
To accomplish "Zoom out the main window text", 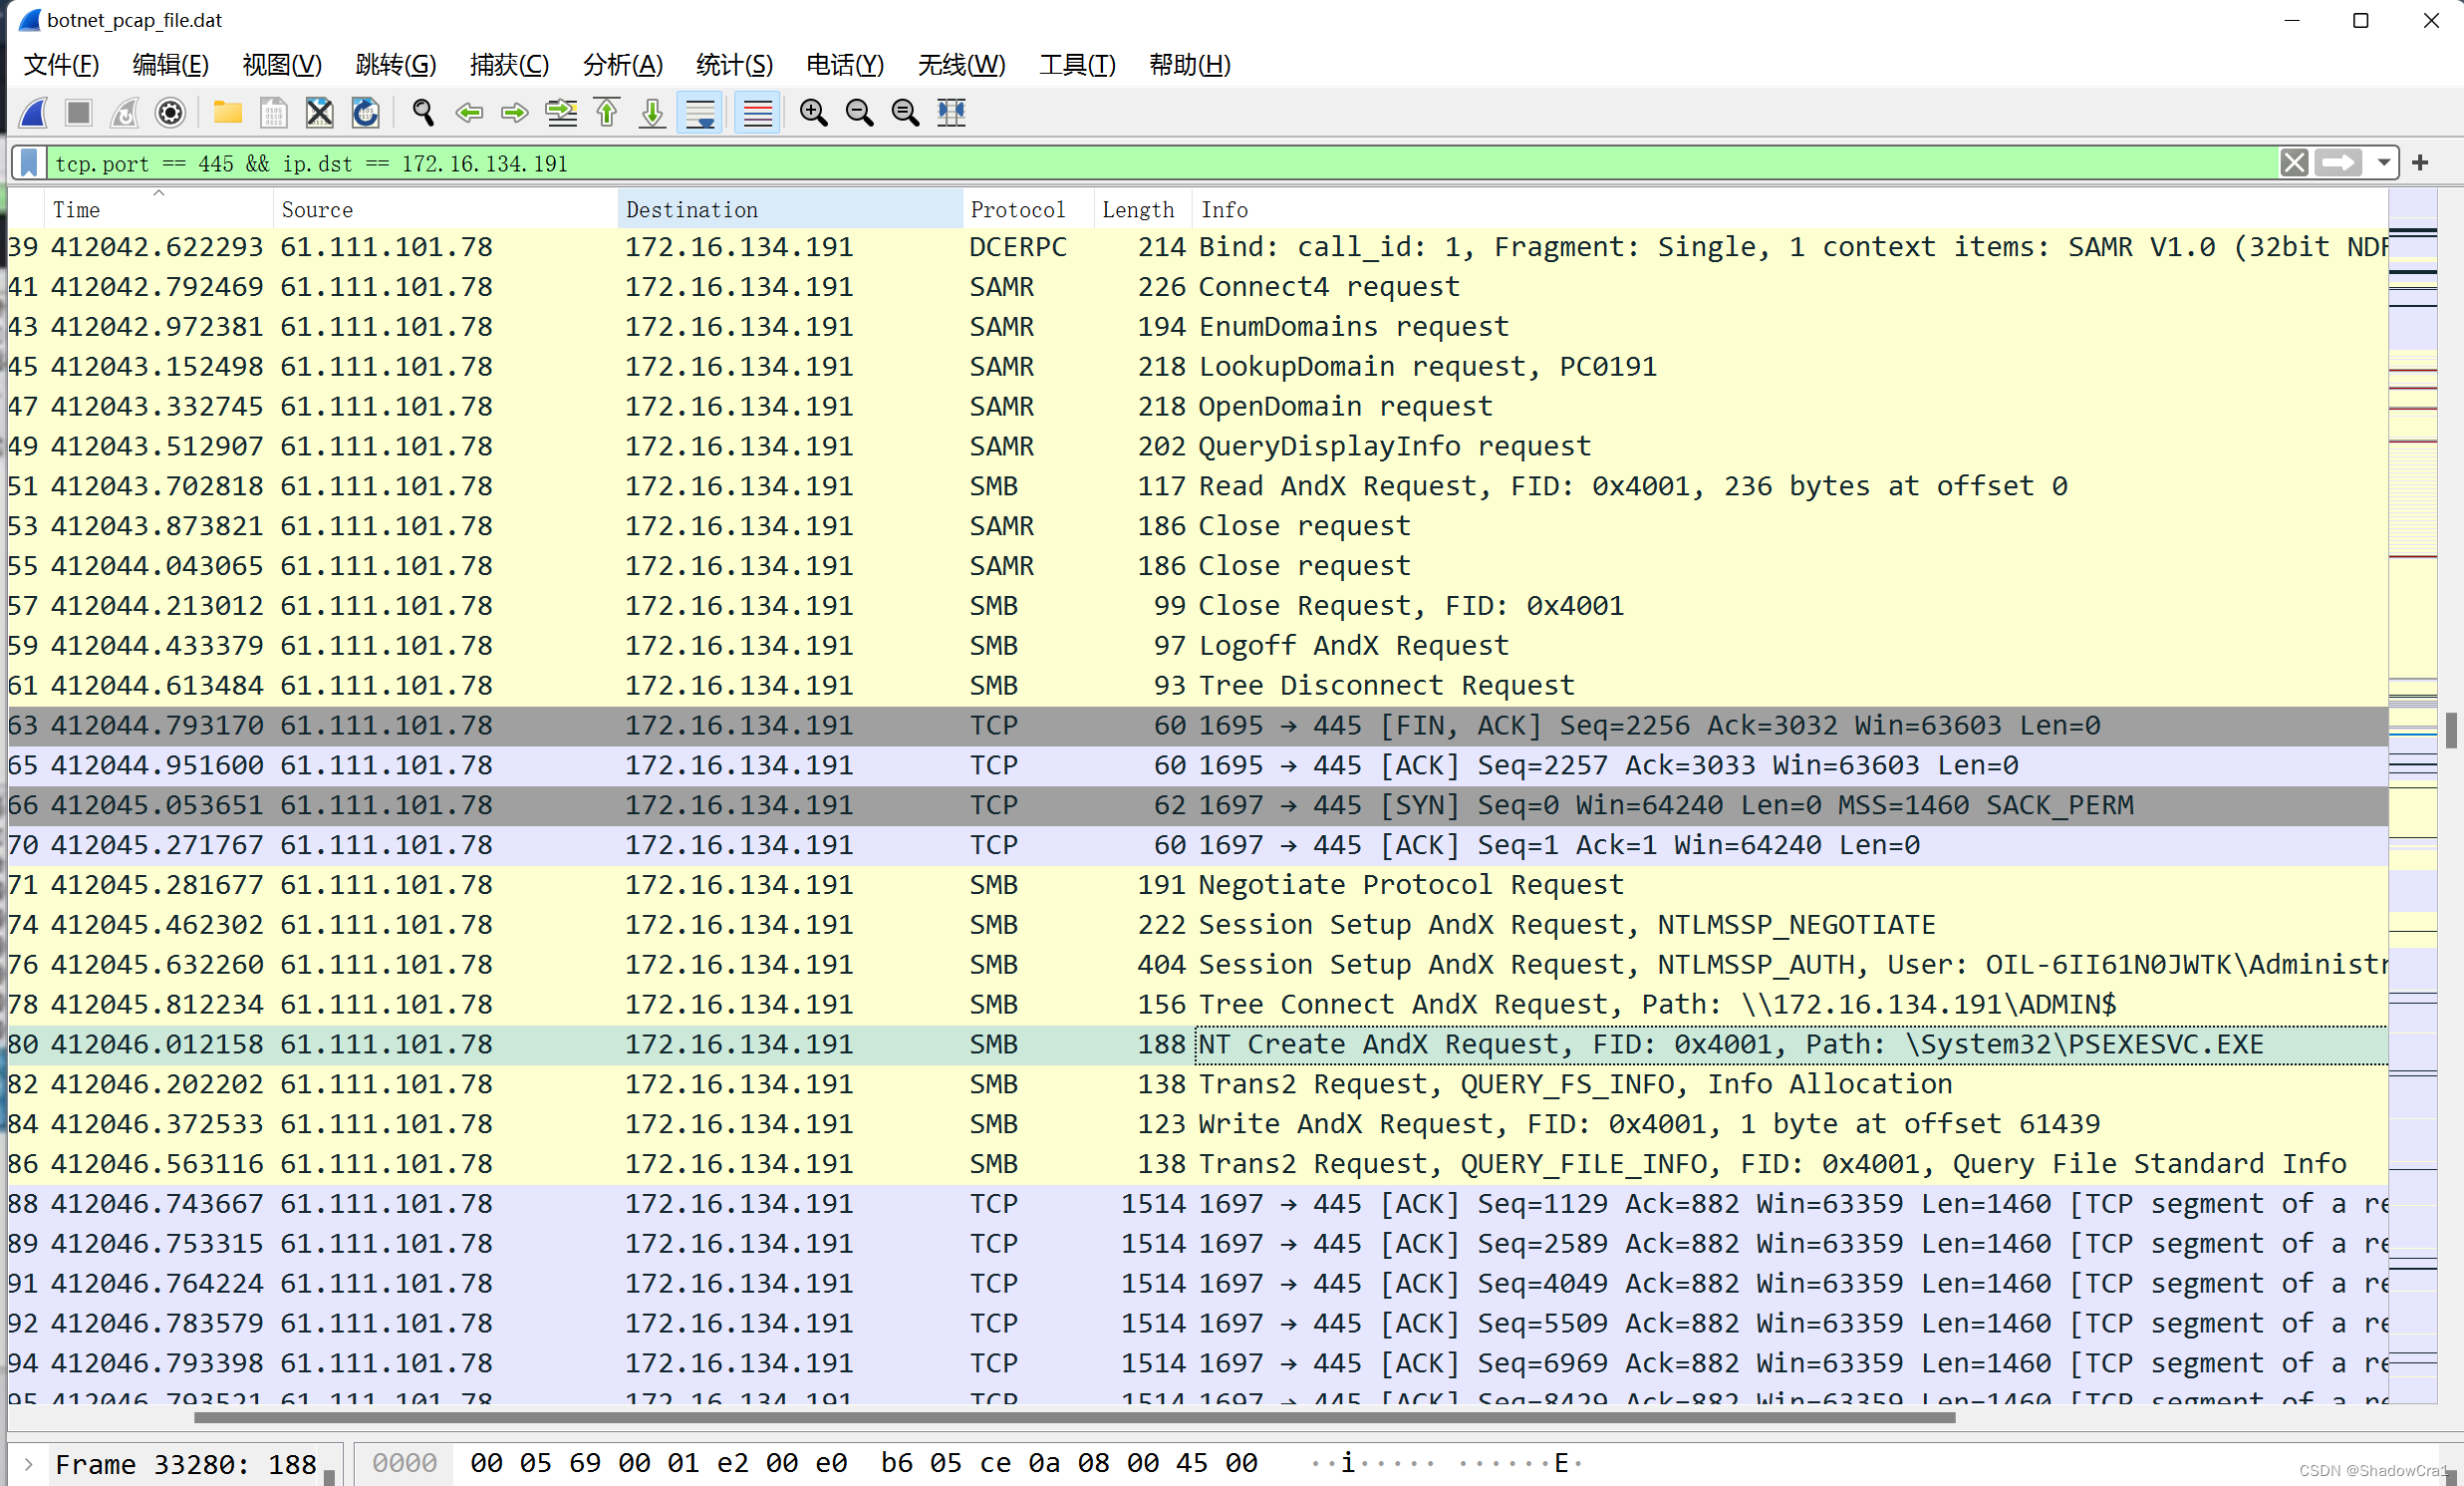I will (860, 112).
